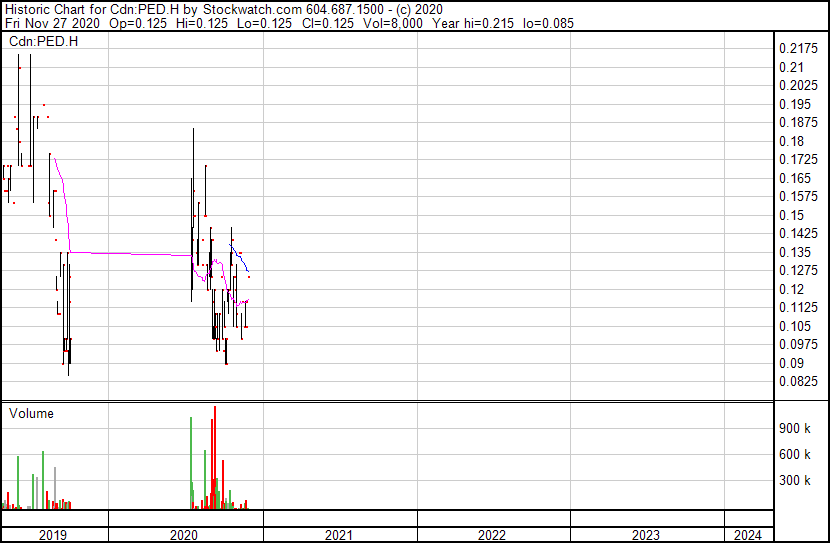Select the 2020 year segment
The height and width of the screenshot is (543, 830).
pyautogui.click(x=185, y=535)
